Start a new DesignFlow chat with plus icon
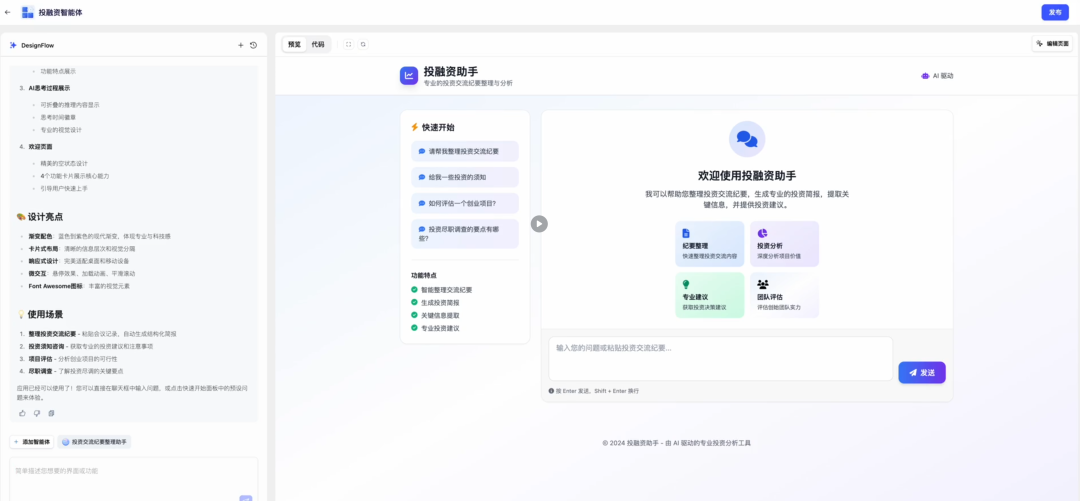This screenshot has height=501, width=1080. (240, 45)
